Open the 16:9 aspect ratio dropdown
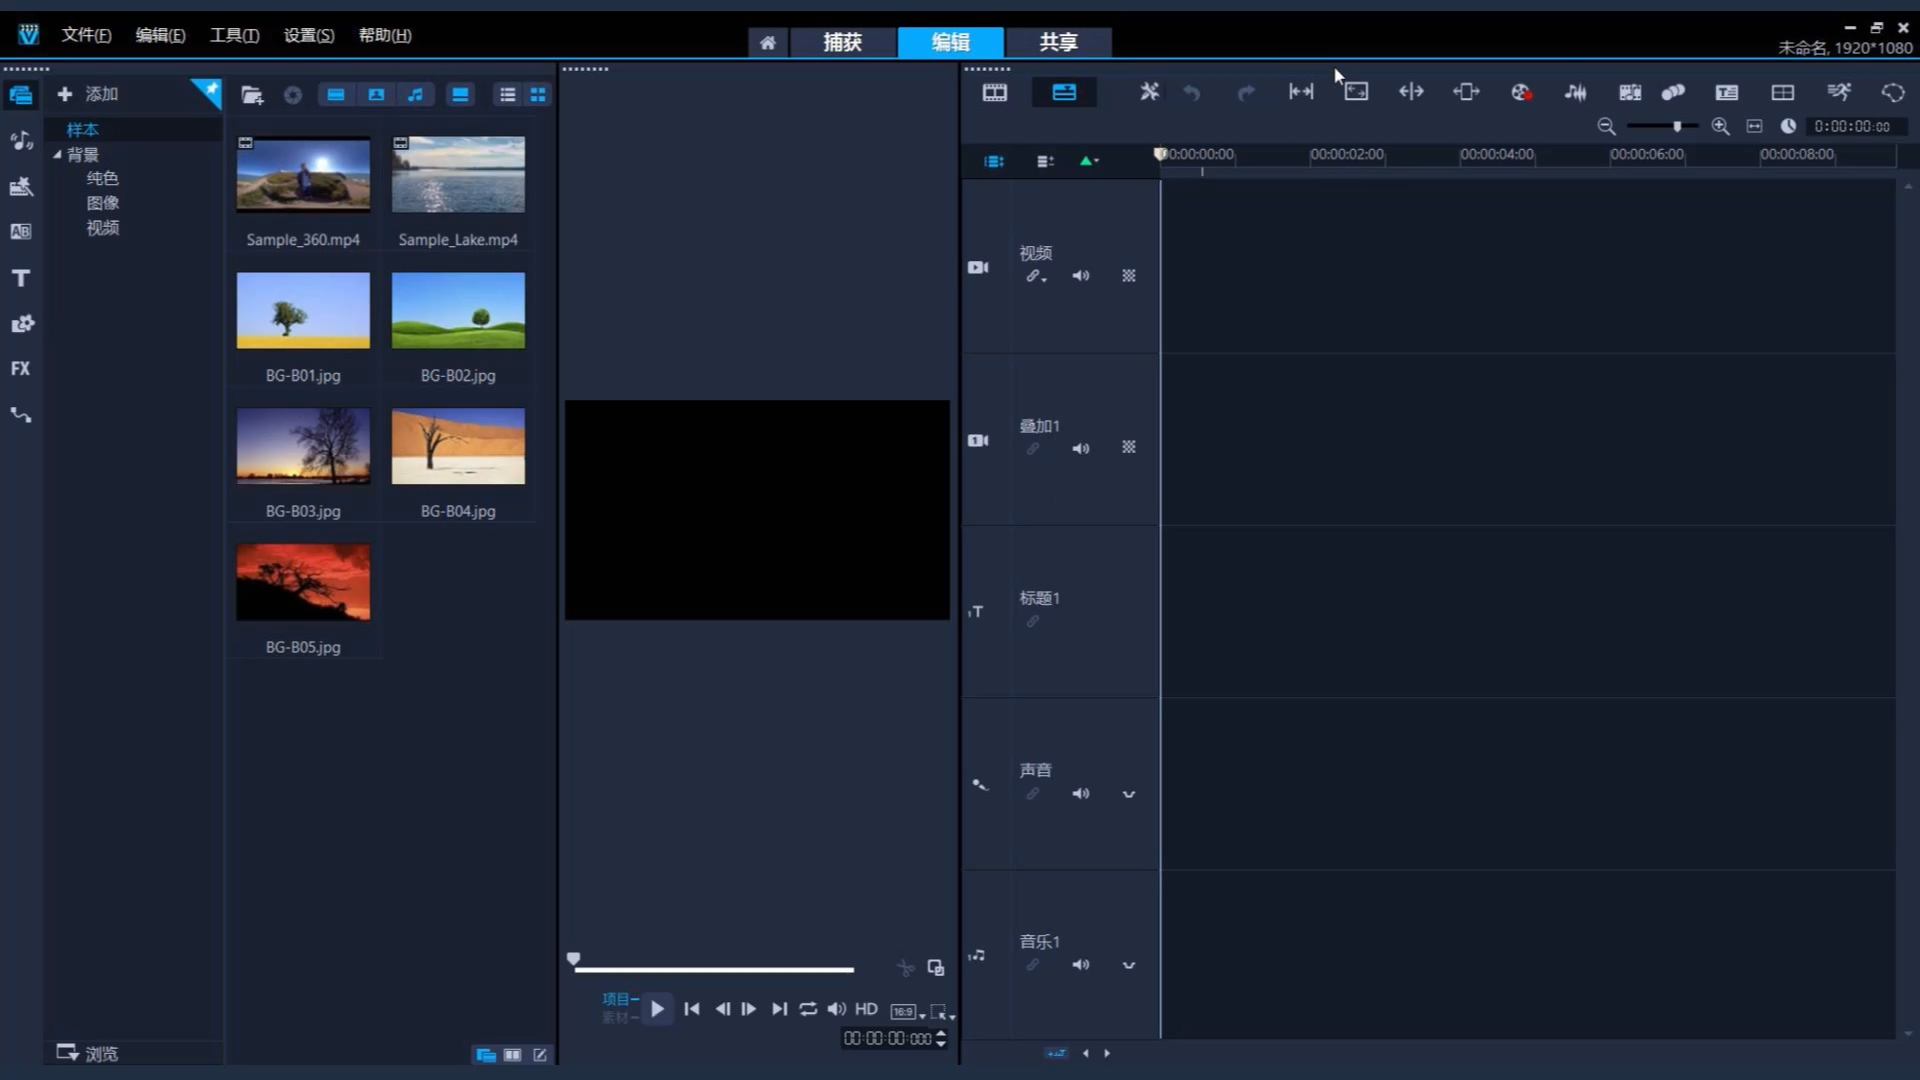 click(x=907, y=1012)
